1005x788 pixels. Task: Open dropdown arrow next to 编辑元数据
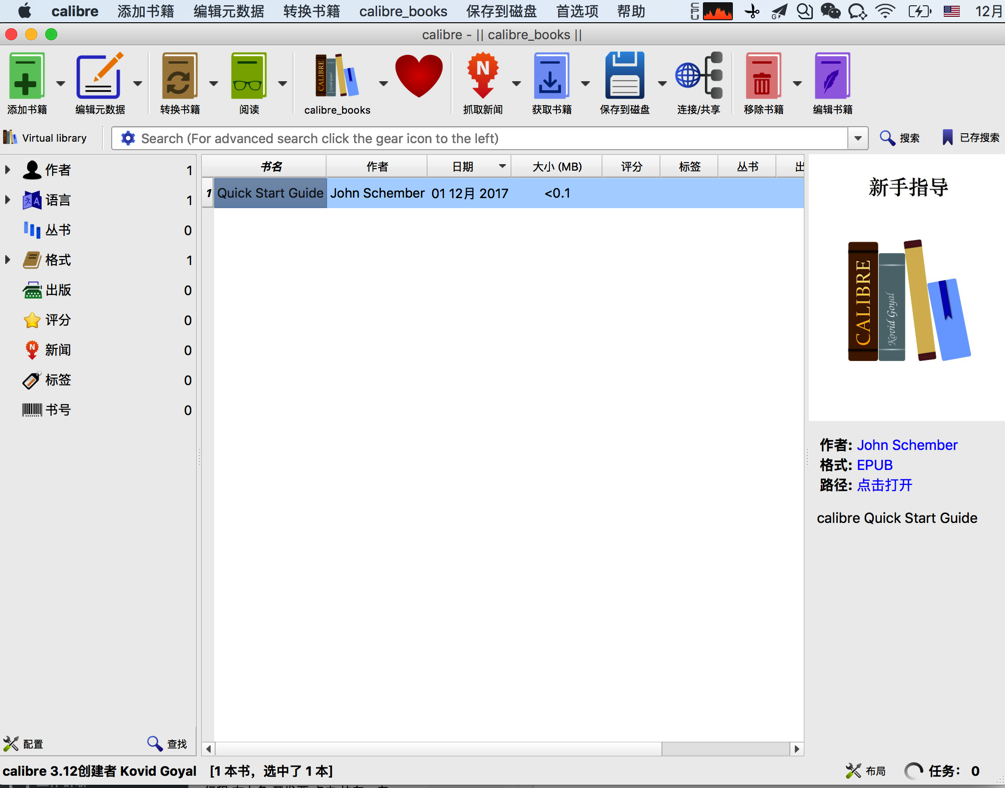point(137,83)
